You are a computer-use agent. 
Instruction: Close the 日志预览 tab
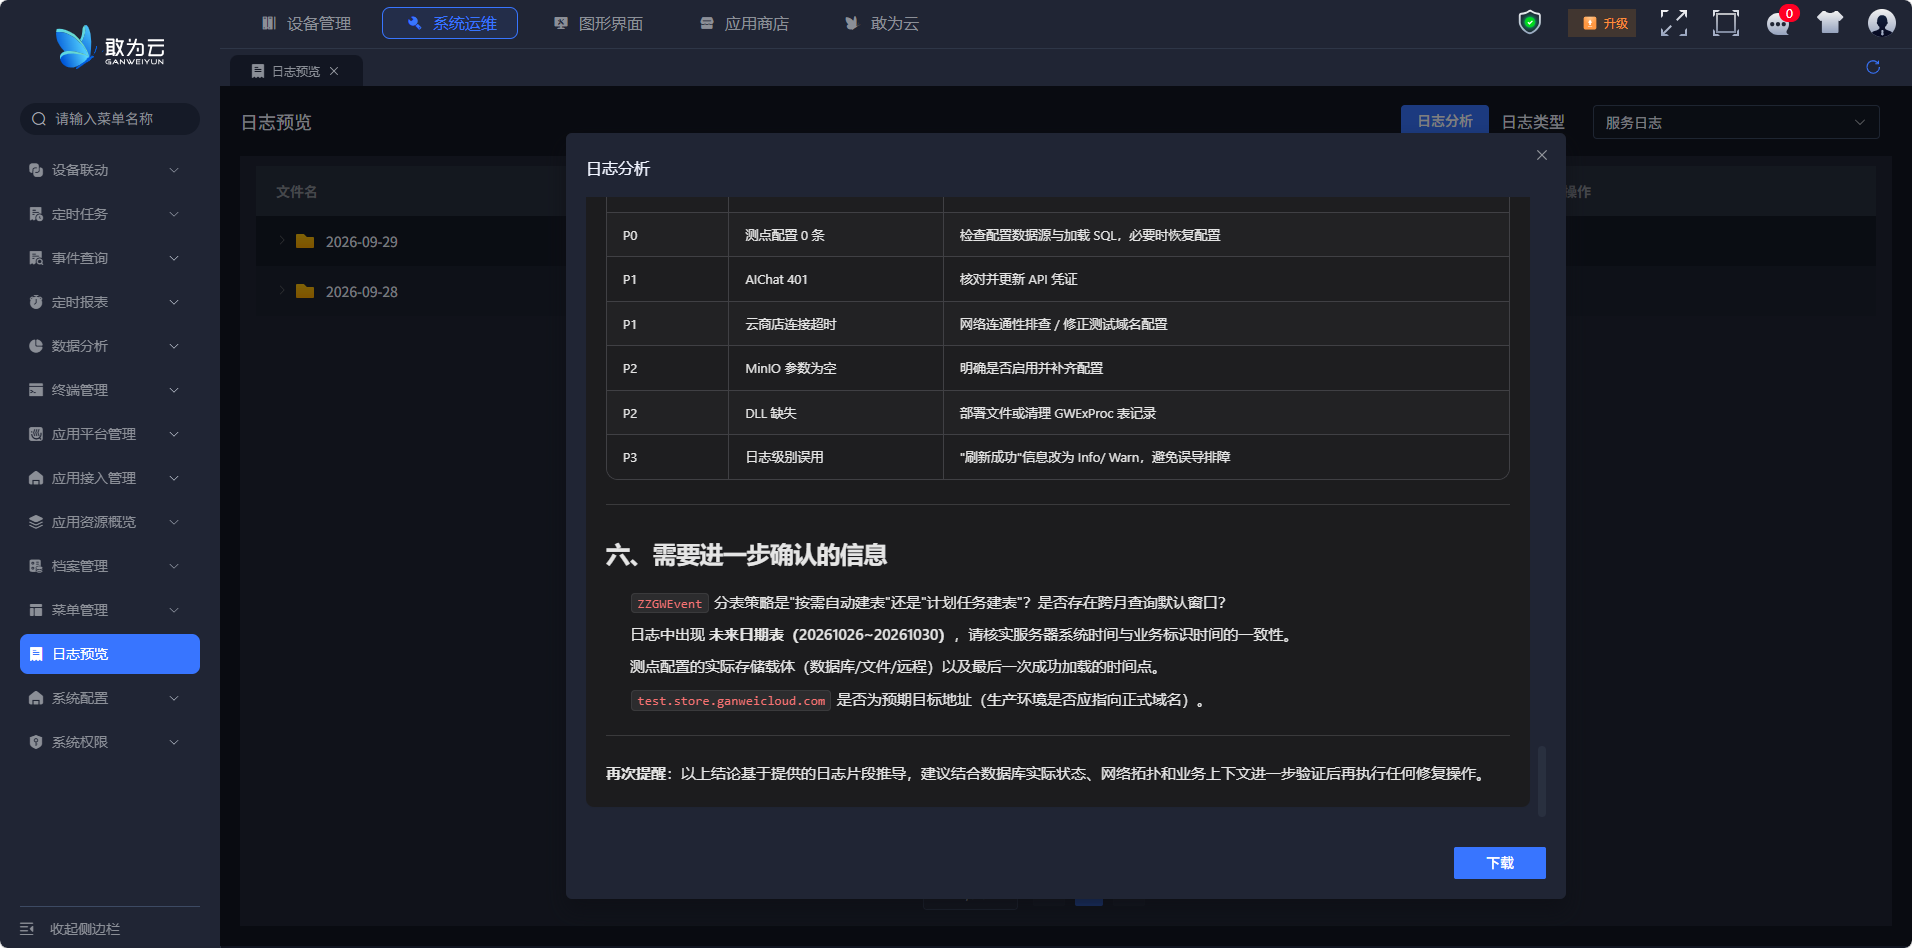[334, 71]
